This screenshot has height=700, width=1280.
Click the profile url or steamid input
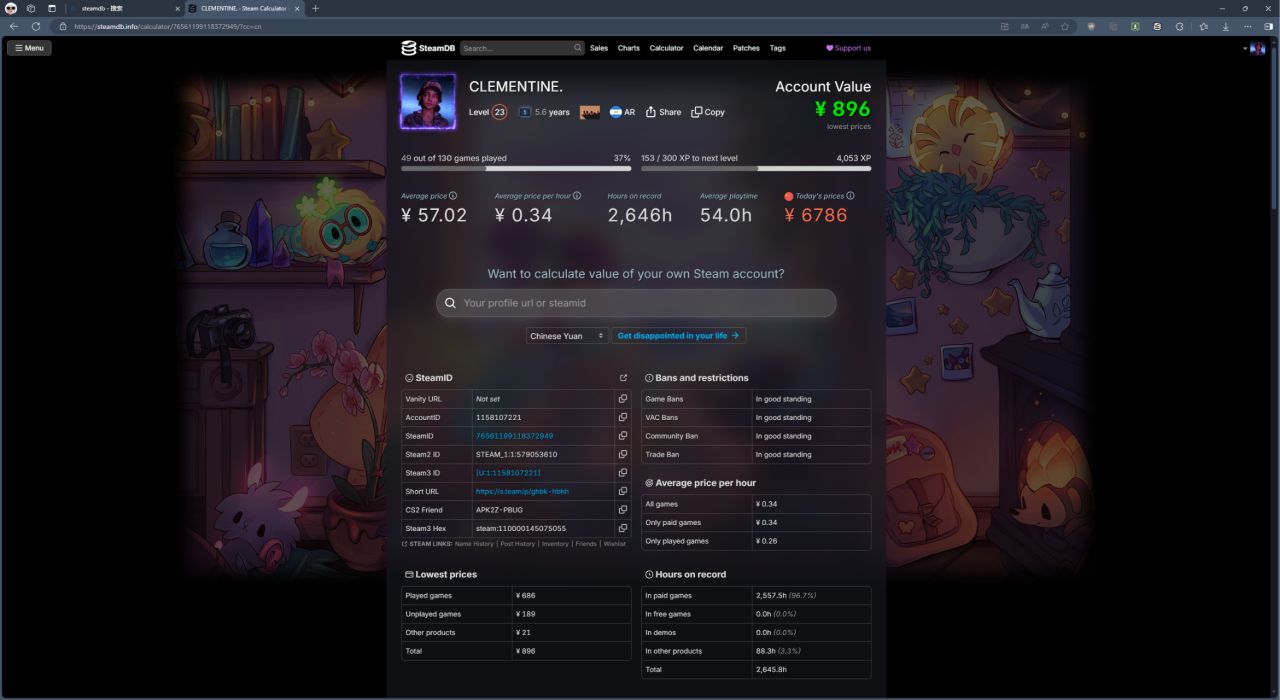click(636, 303)
